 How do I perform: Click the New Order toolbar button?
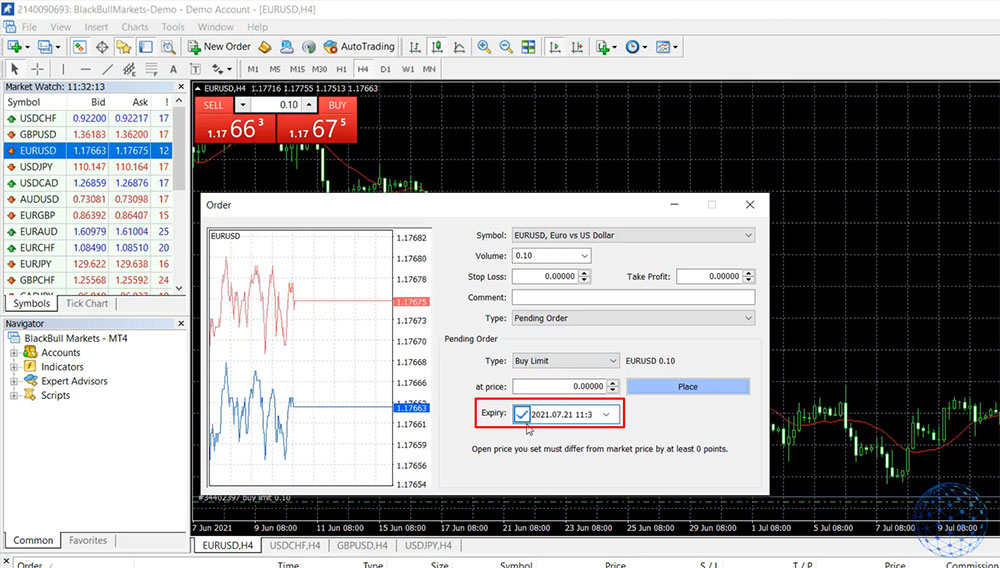218,47
